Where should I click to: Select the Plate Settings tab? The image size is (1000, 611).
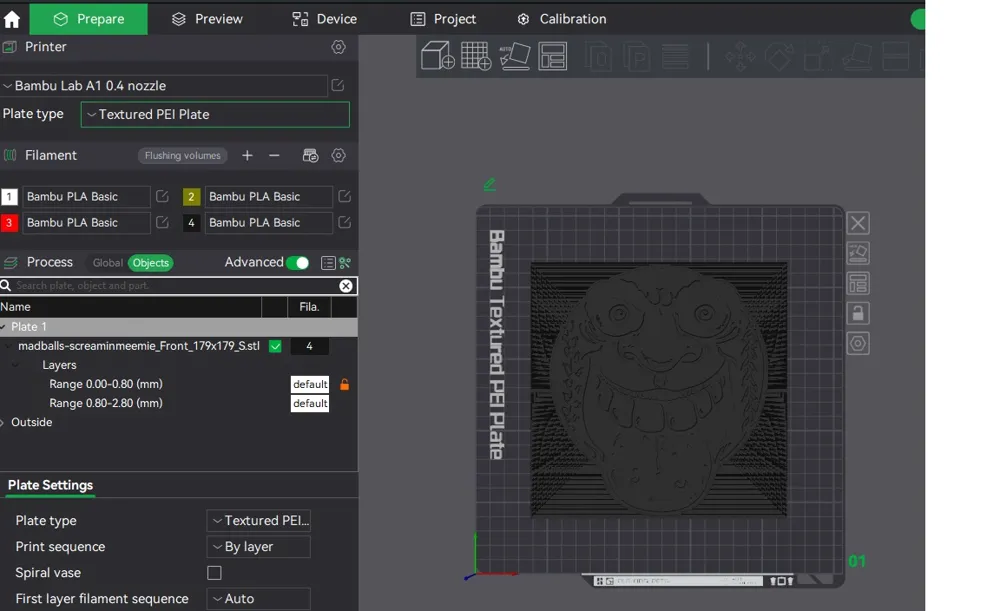click(x=50, y=485)
